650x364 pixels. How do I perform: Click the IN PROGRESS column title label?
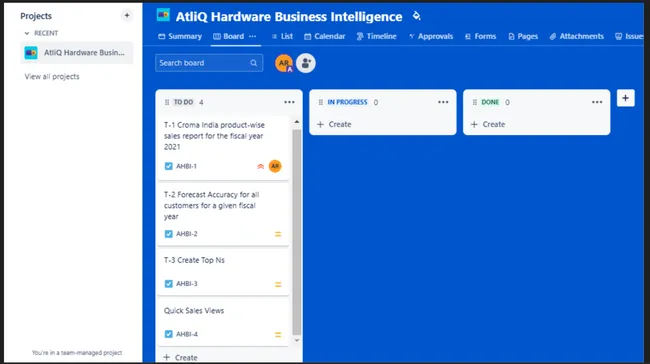[x=347, y=102]
